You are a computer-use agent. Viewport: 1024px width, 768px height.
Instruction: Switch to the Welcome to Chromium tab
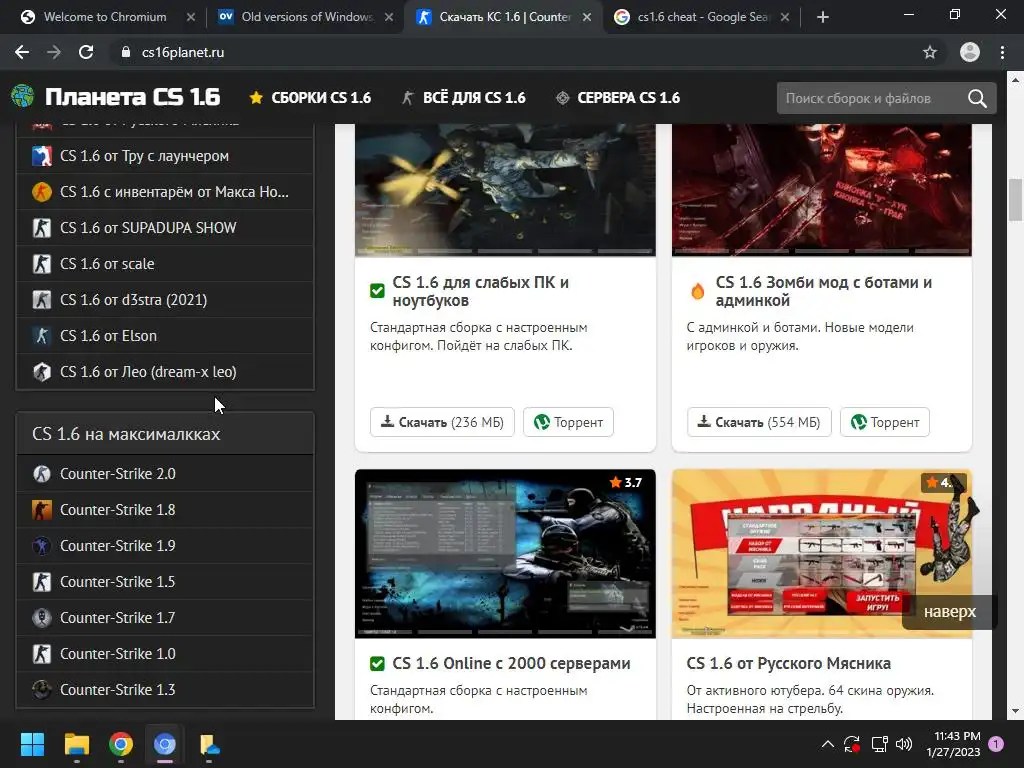click(x=104, y=17)
